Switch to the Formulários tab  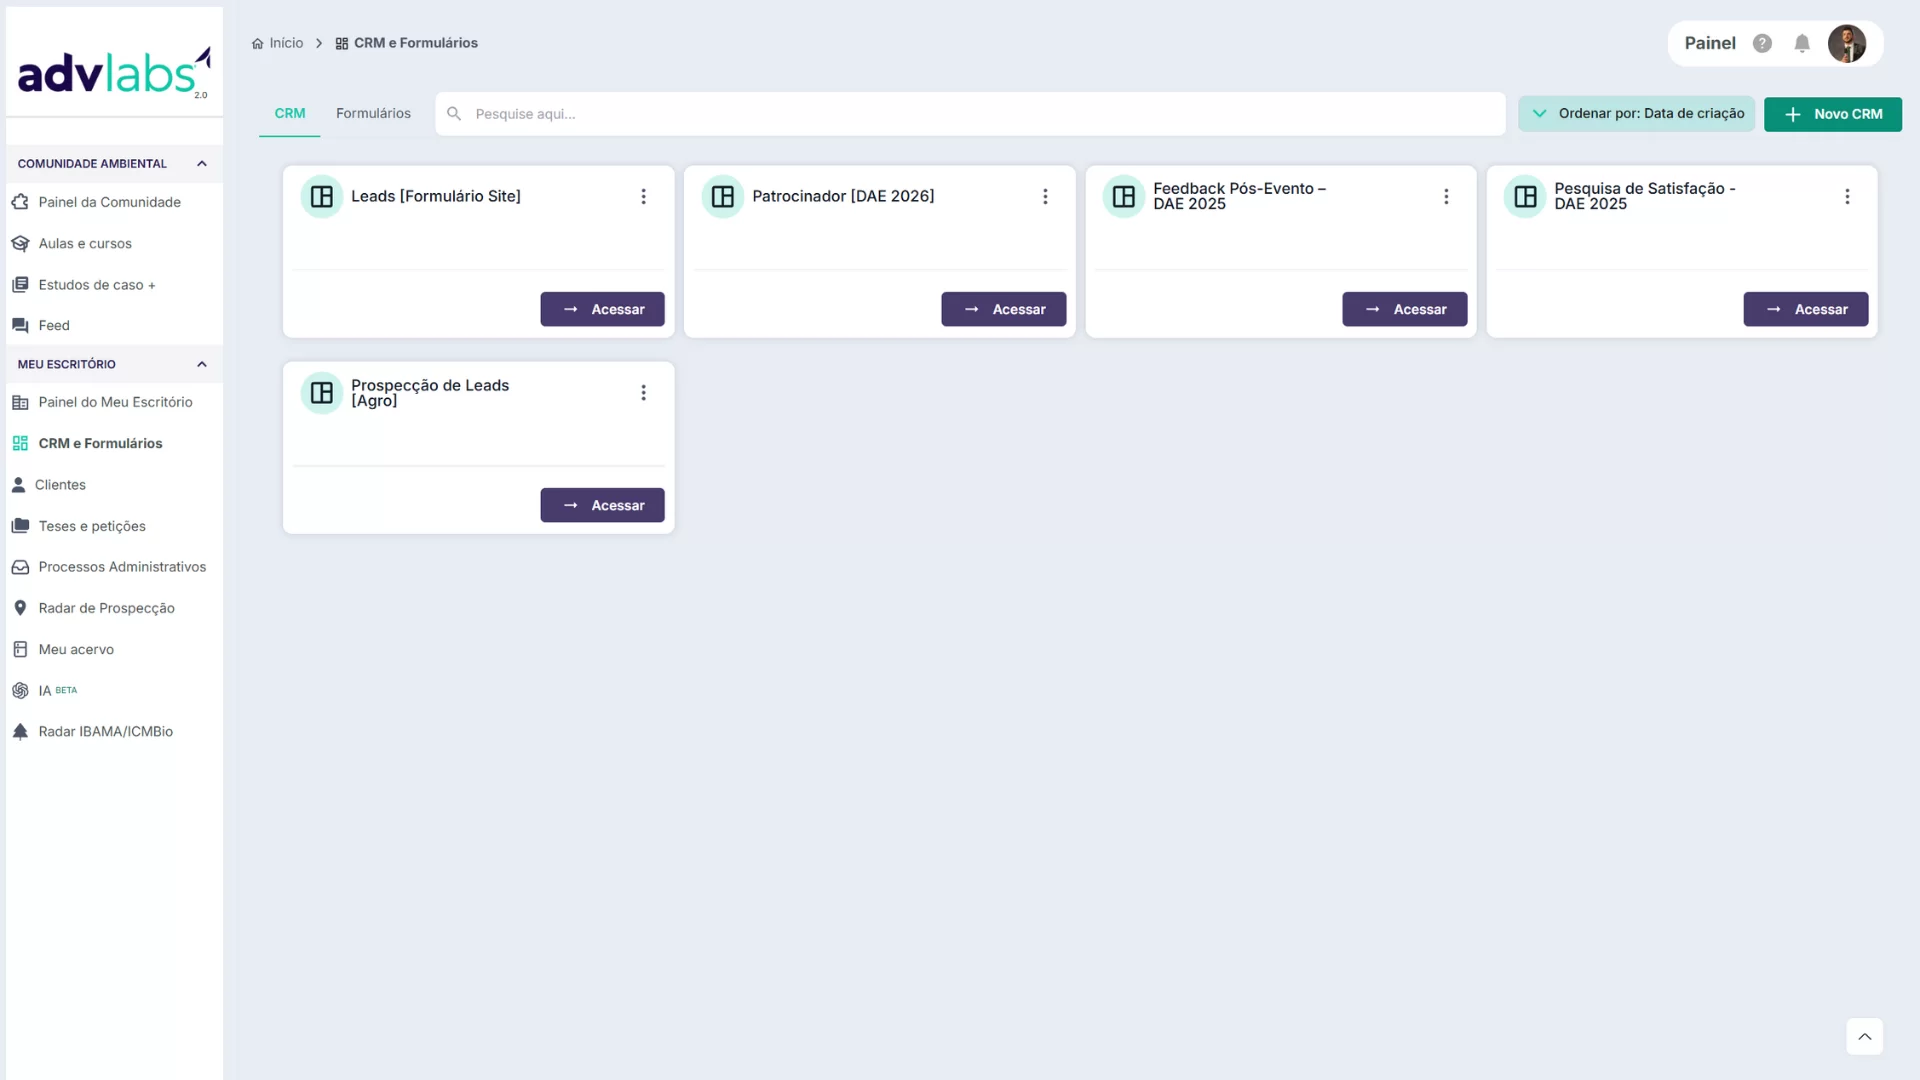click(373, 114)
